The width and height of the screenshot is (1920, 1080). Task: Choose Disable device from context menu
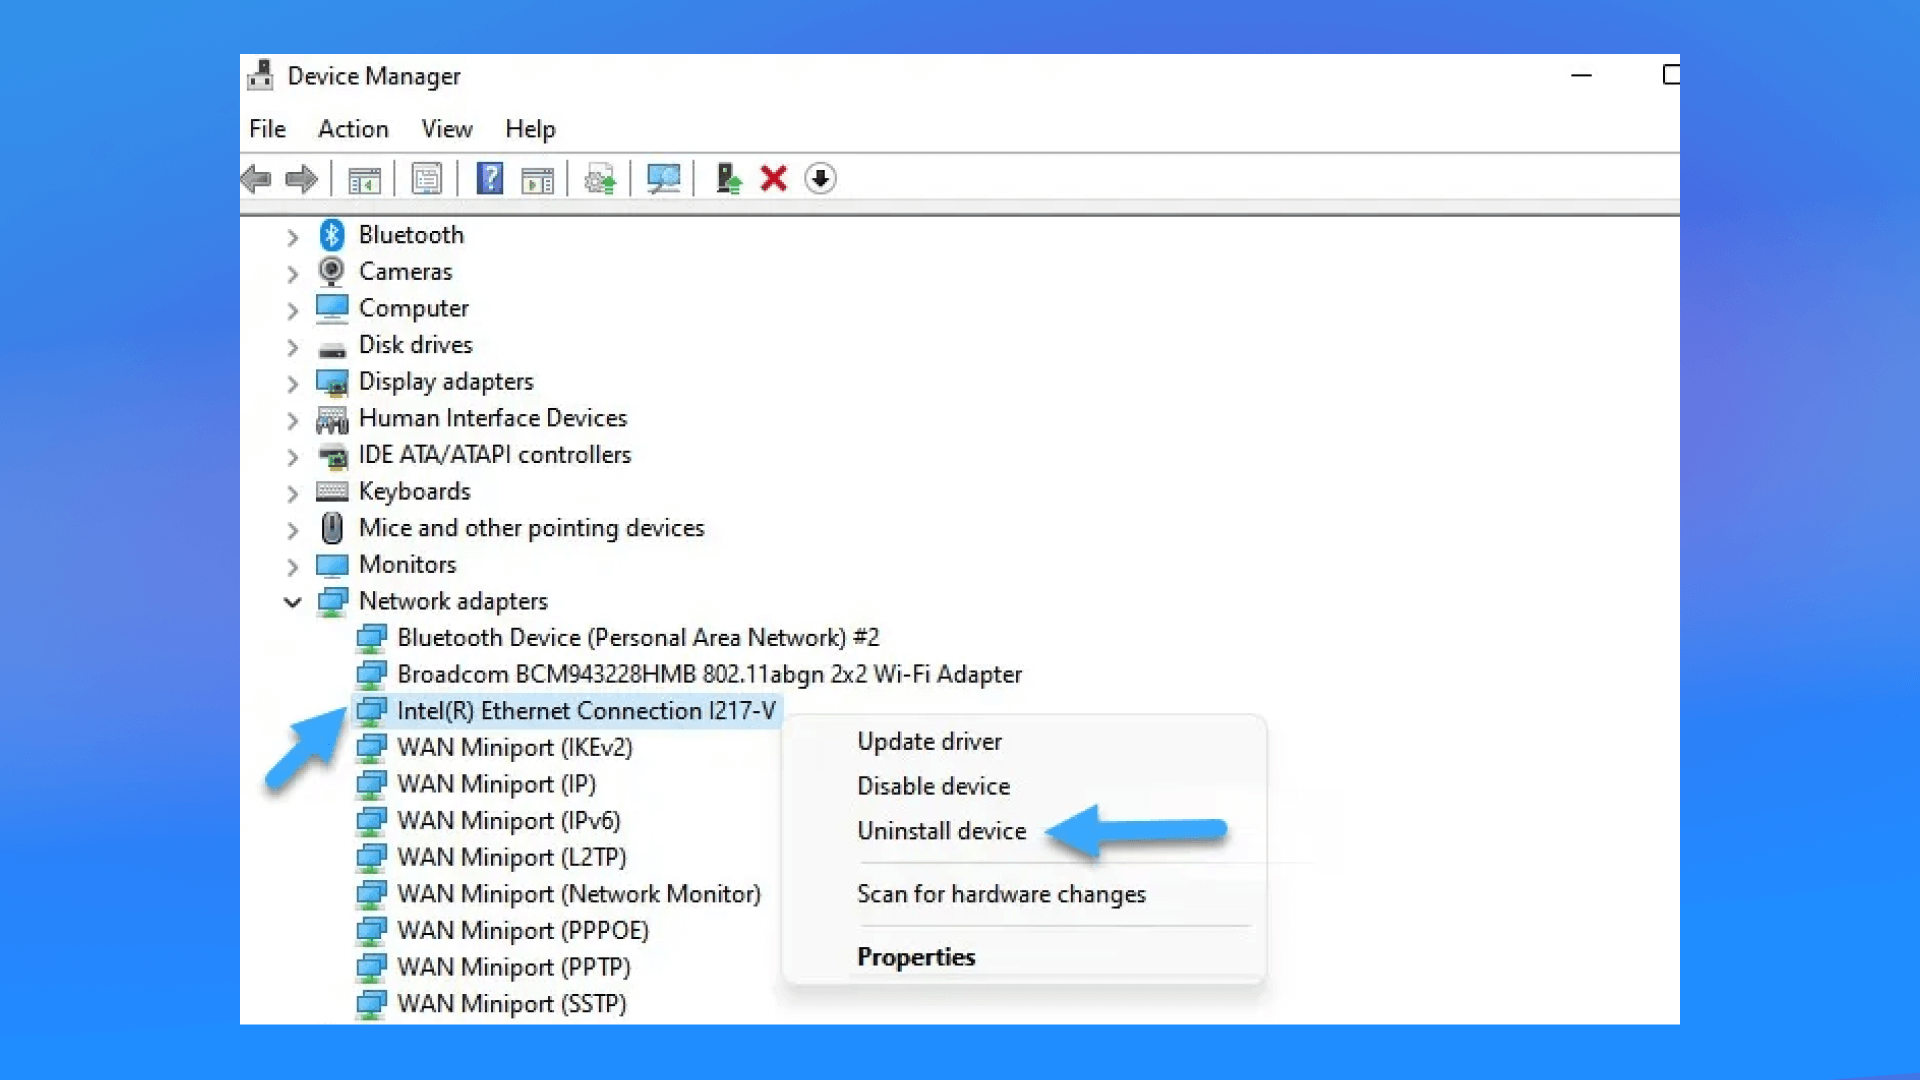pos(933,786)
